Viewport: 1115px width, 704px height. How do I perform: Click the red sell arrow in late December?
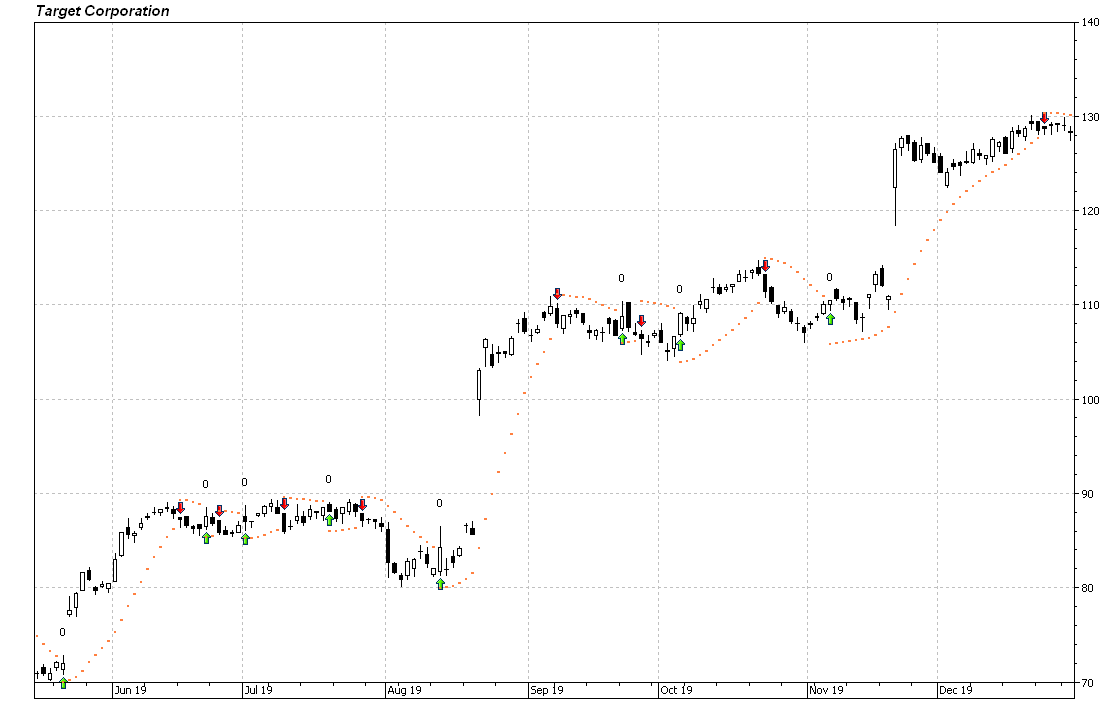pos(1044,117)
